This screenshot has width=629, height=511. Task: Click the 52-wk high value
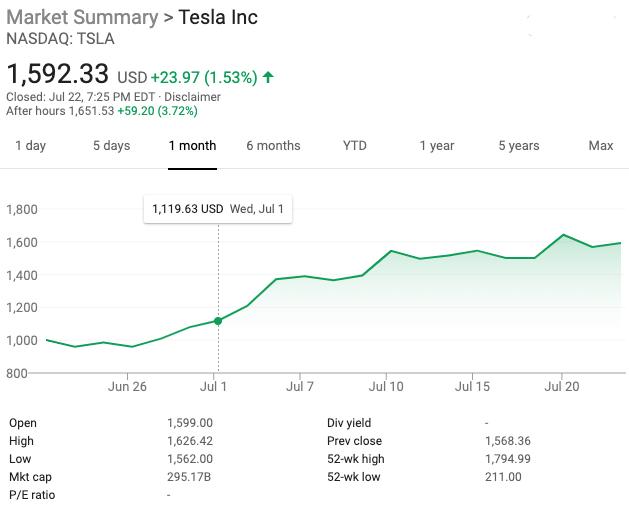(x=505, y=459)
